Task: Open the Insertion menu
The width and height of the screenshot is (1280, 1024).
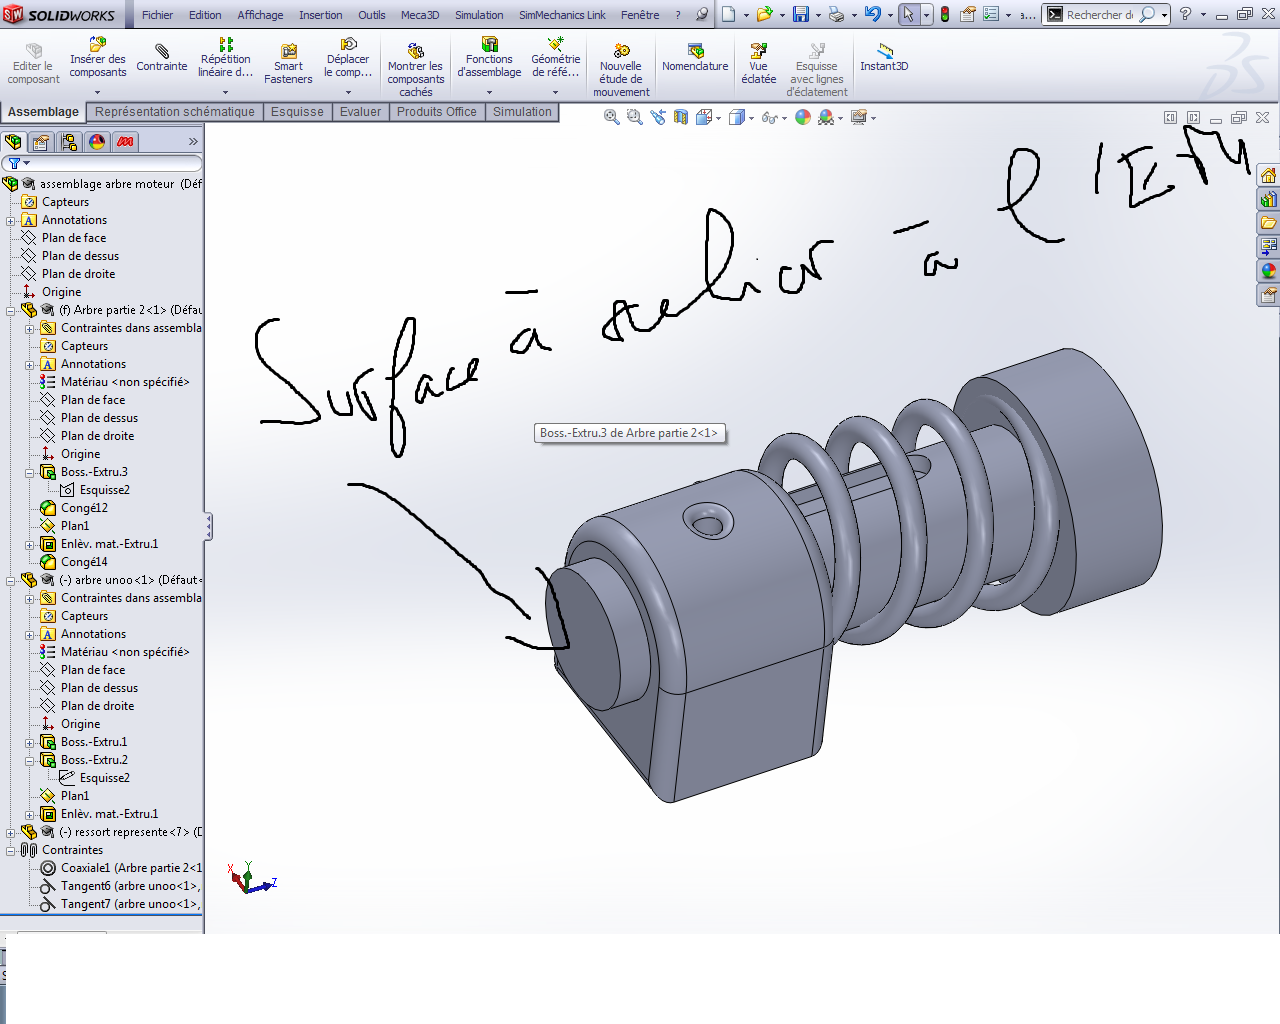Action: (x=320, y=15)
